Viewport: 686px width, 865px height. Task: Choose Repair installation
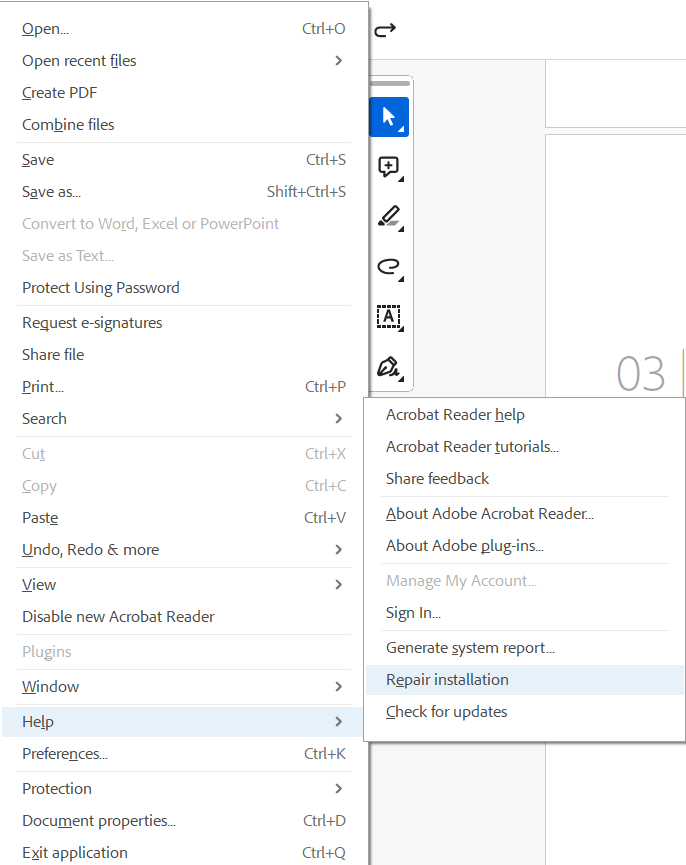coord(447,680)
